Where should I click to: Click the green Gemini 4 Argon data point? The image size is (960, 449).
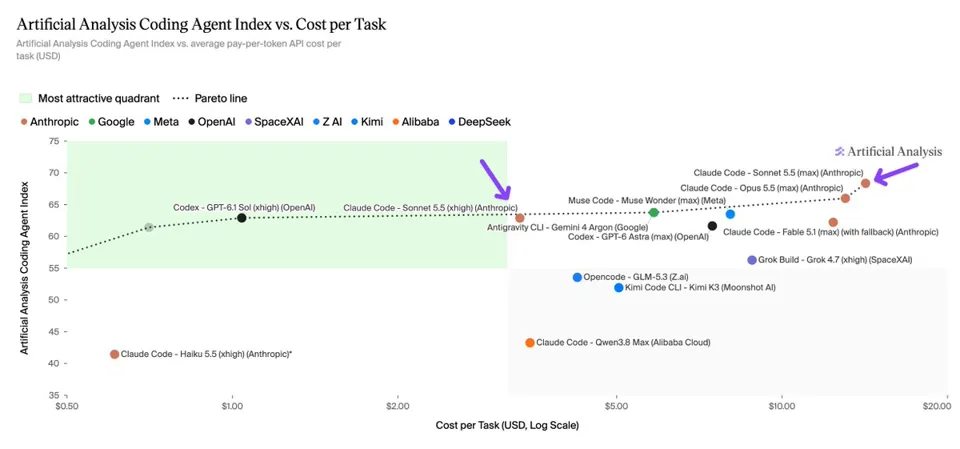point(654,213)
